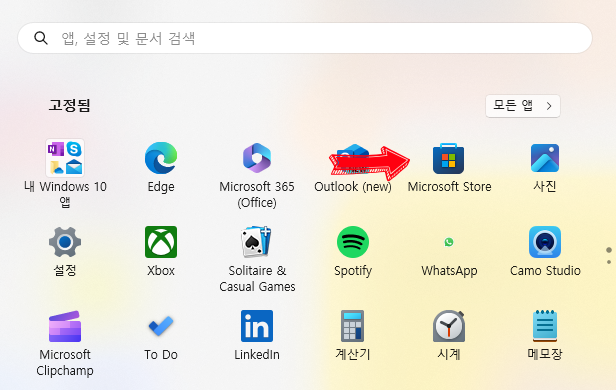Open Microsoft Clipchamp
The image size is (616, 390).
[x=65, y=326]
